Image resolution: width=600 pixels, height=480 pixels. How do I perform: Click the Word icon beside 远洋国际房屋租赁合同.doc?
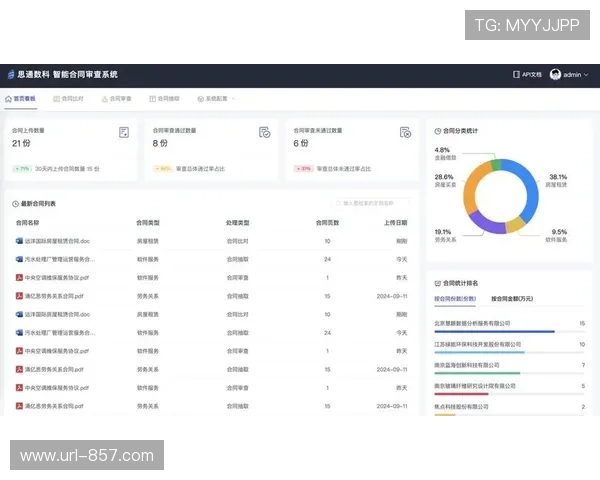click(19, 241)
